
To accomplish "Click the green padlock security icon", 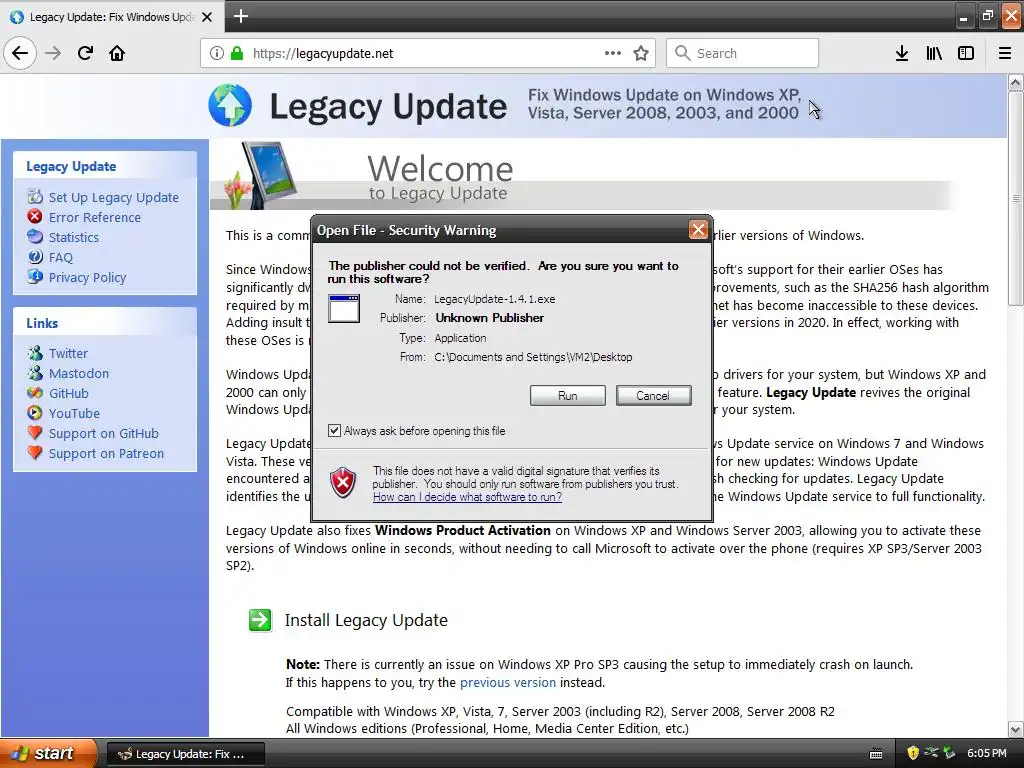I will pyautogui.click(x=237, y=53).
